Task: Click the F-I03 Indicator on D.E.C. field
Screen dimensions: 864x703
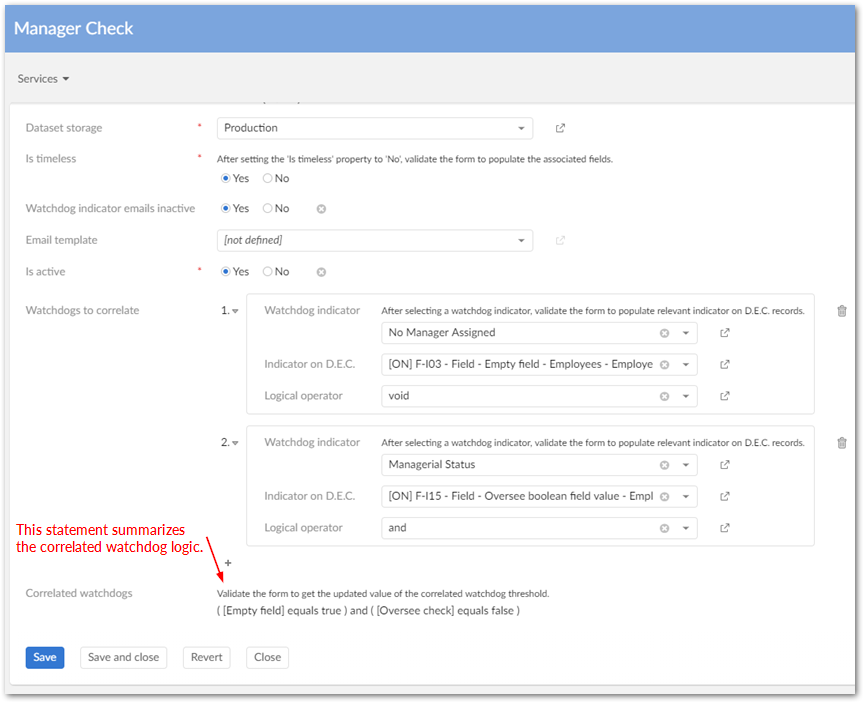Action: point(520,364)
